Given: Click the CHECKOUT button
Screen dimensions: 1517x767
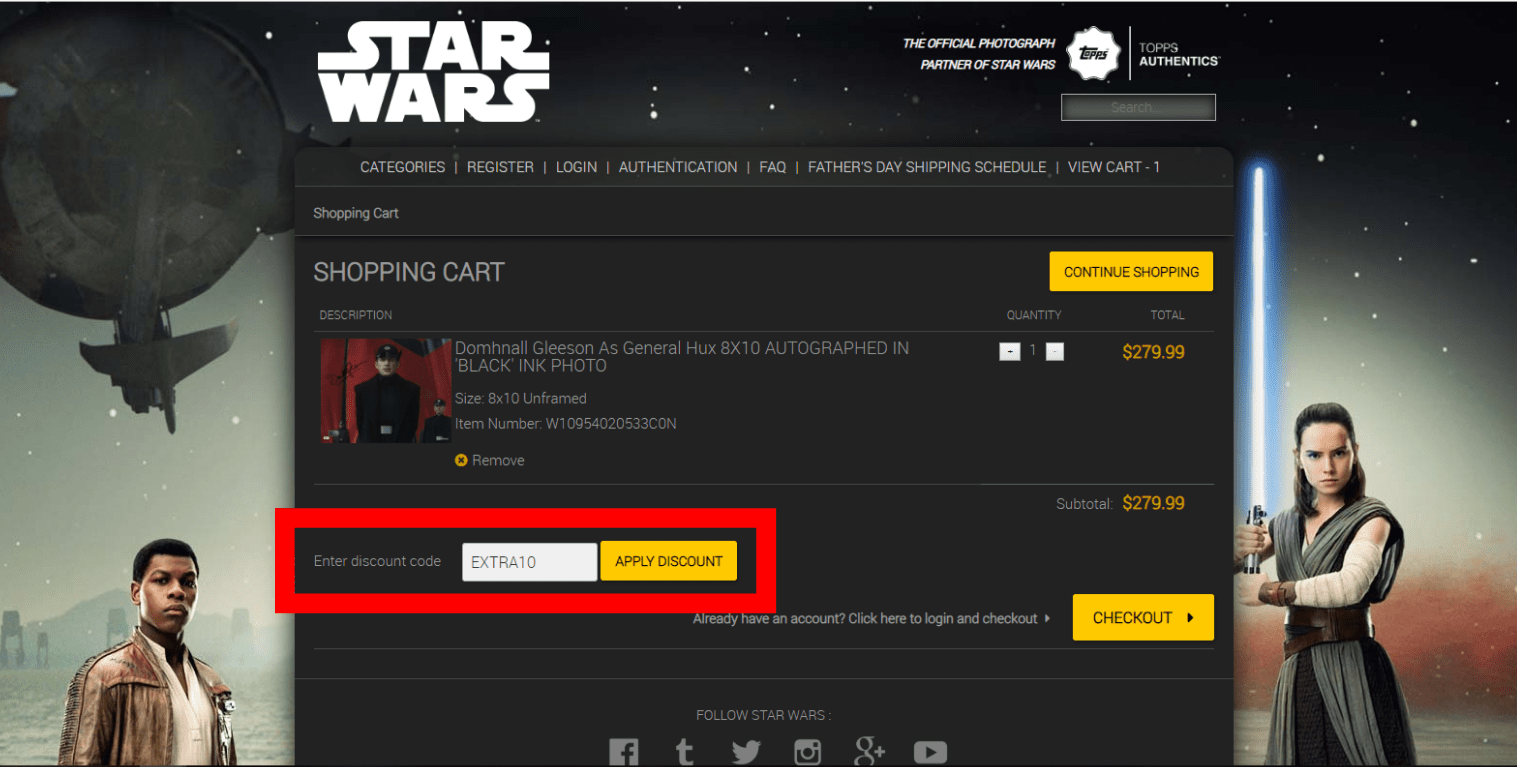Looking at the screenshot, I should coord(1143,617).
